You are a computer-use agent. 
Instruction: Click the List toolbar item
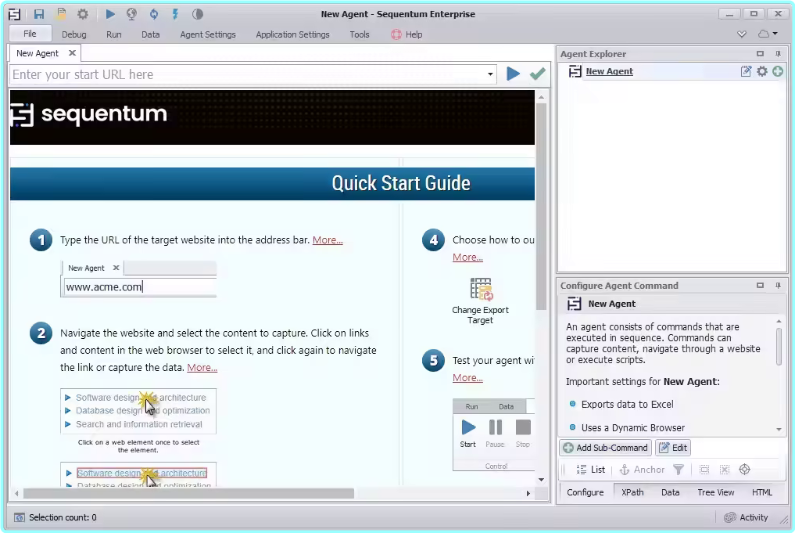[591, 470]
